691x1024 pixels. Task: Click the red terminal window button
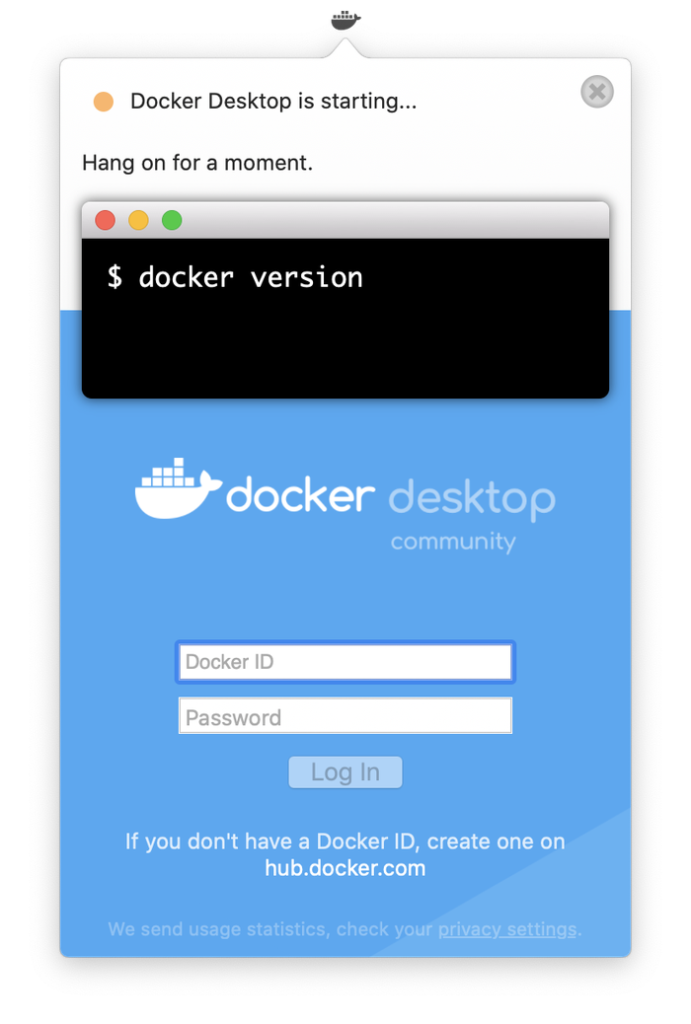coord(105,220)
